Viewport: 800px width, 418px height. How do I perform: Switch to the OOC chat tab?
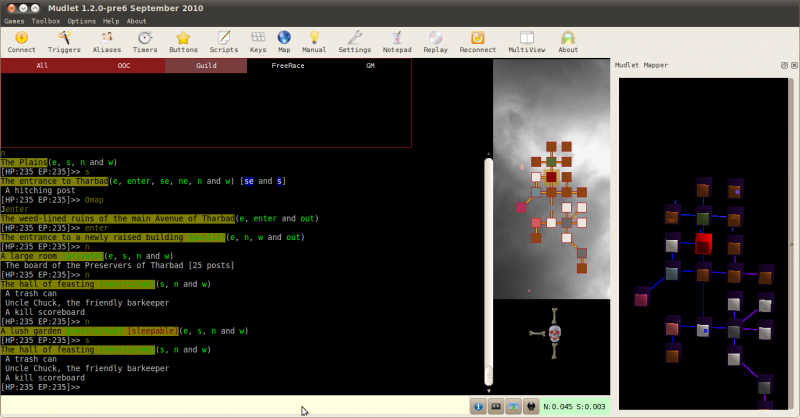pyautogui.click(x=124, y=65)
